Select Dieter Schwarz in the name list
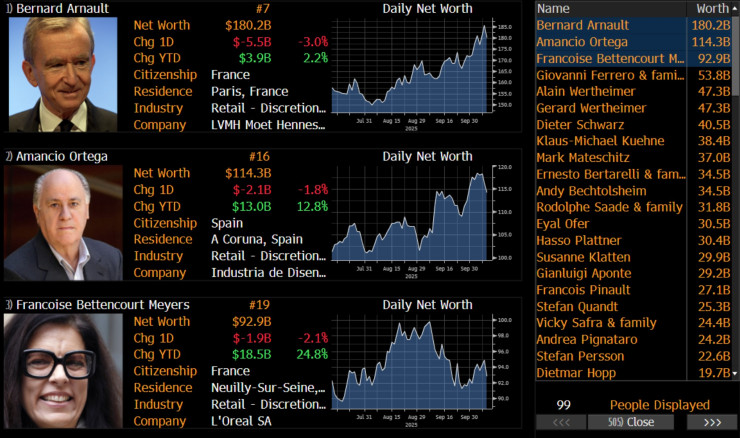 pyautogui.click(x=580, y=125)
